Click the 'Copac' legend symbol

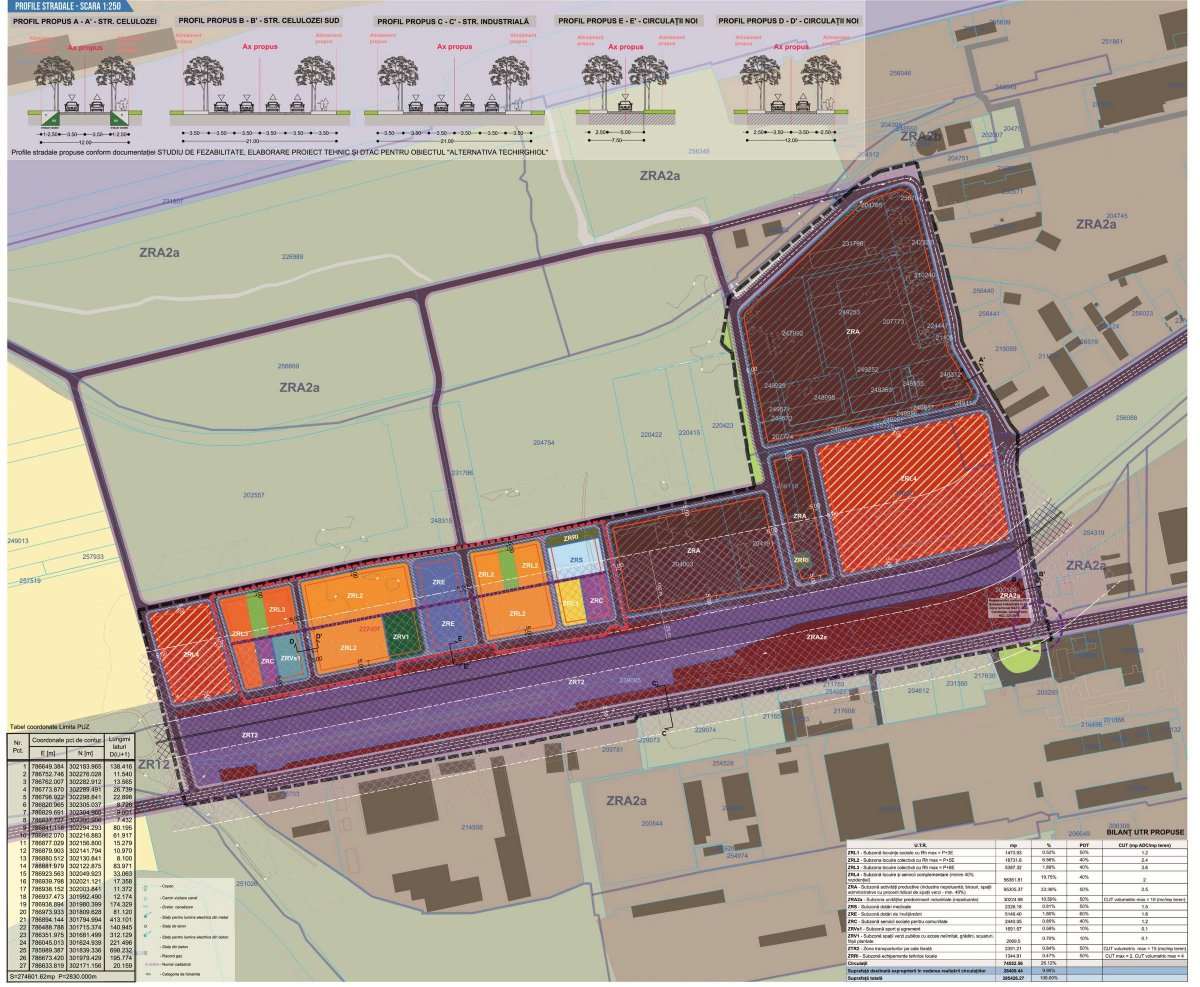pos(144,886)
